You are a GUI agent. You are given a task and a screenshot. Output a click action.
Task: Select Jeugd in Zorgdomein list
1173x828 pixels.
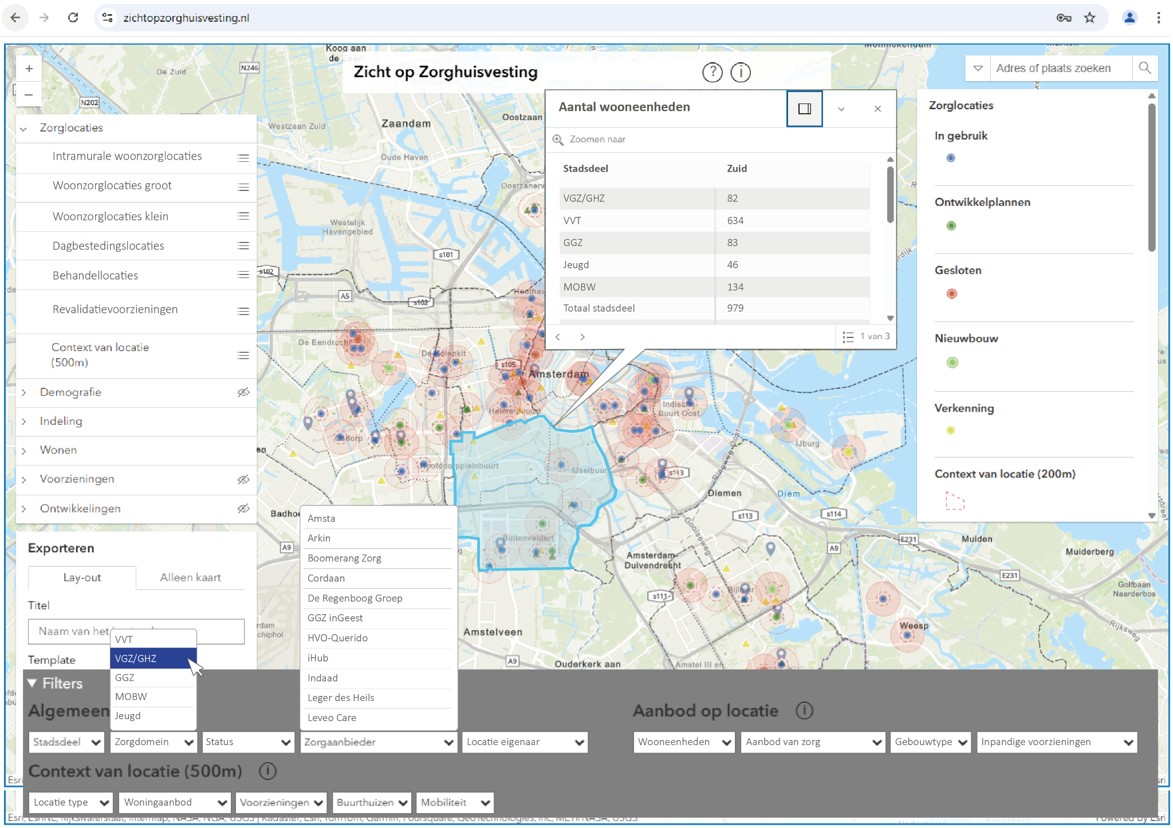pyautogui.click(x=153, y=716)
